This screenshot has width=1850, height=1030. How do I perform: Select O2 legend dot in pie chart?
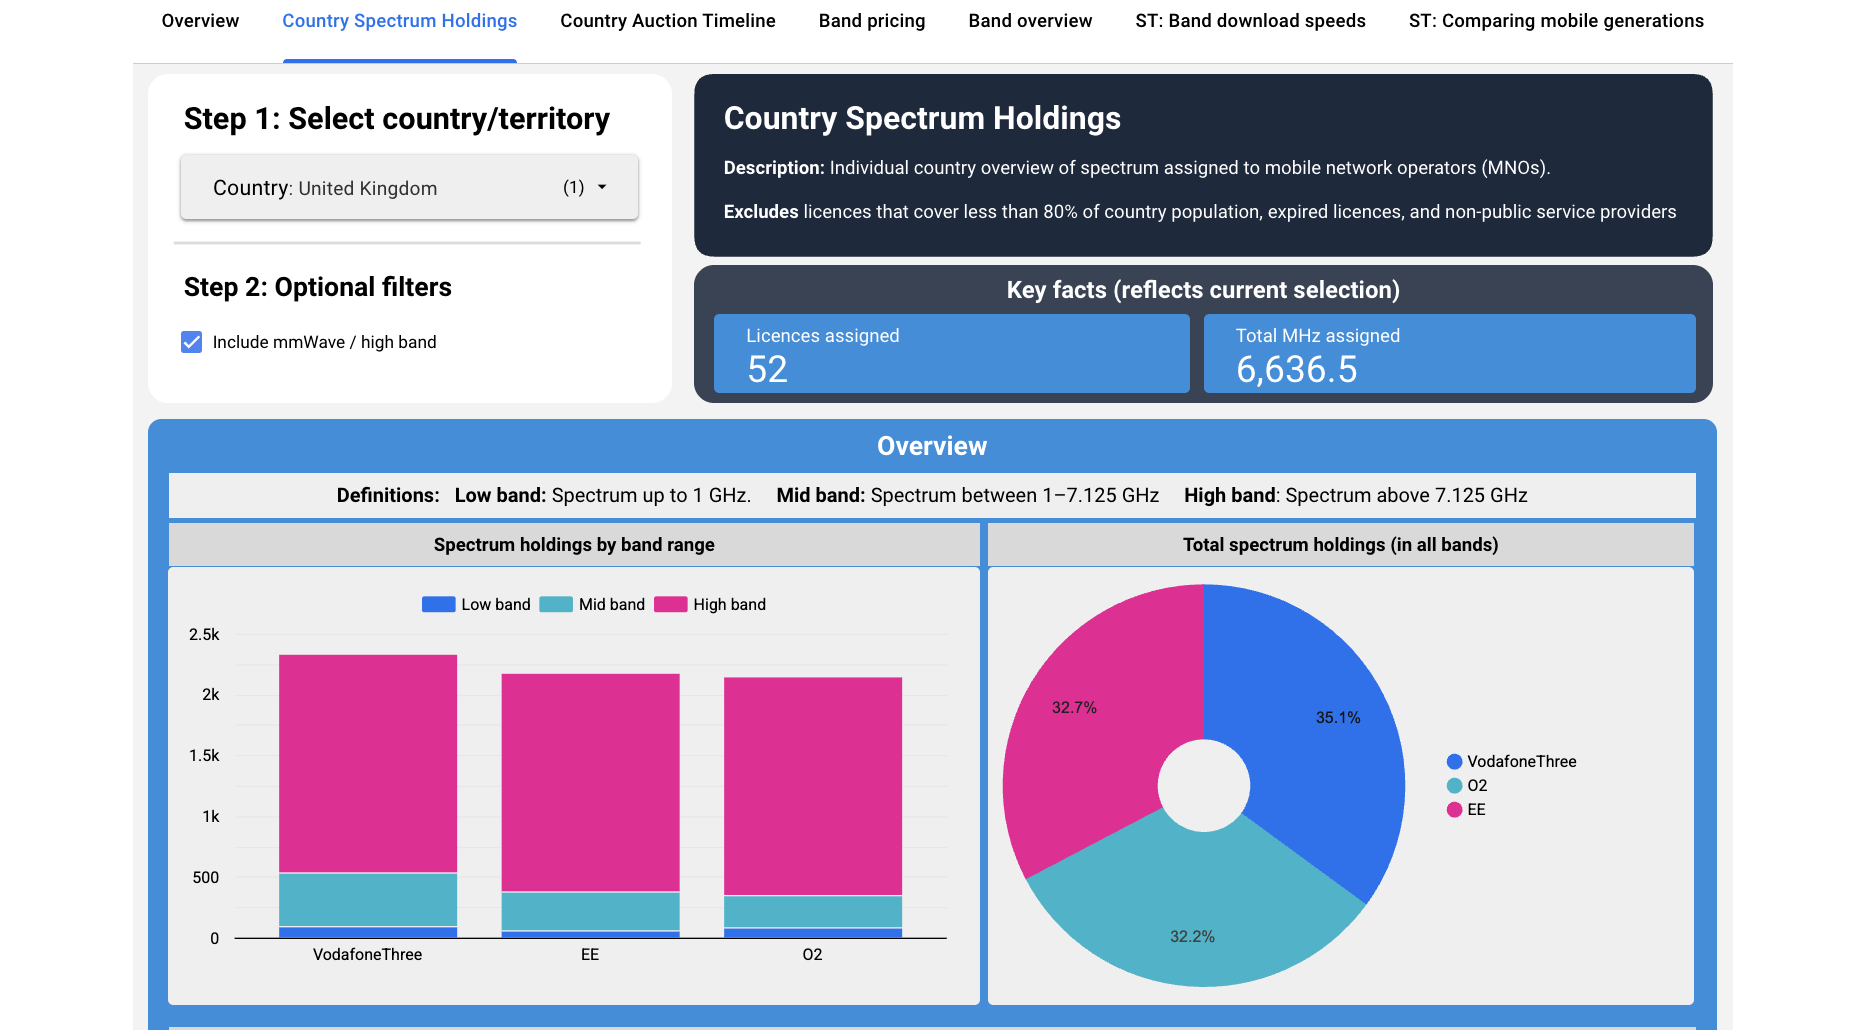1454,786
